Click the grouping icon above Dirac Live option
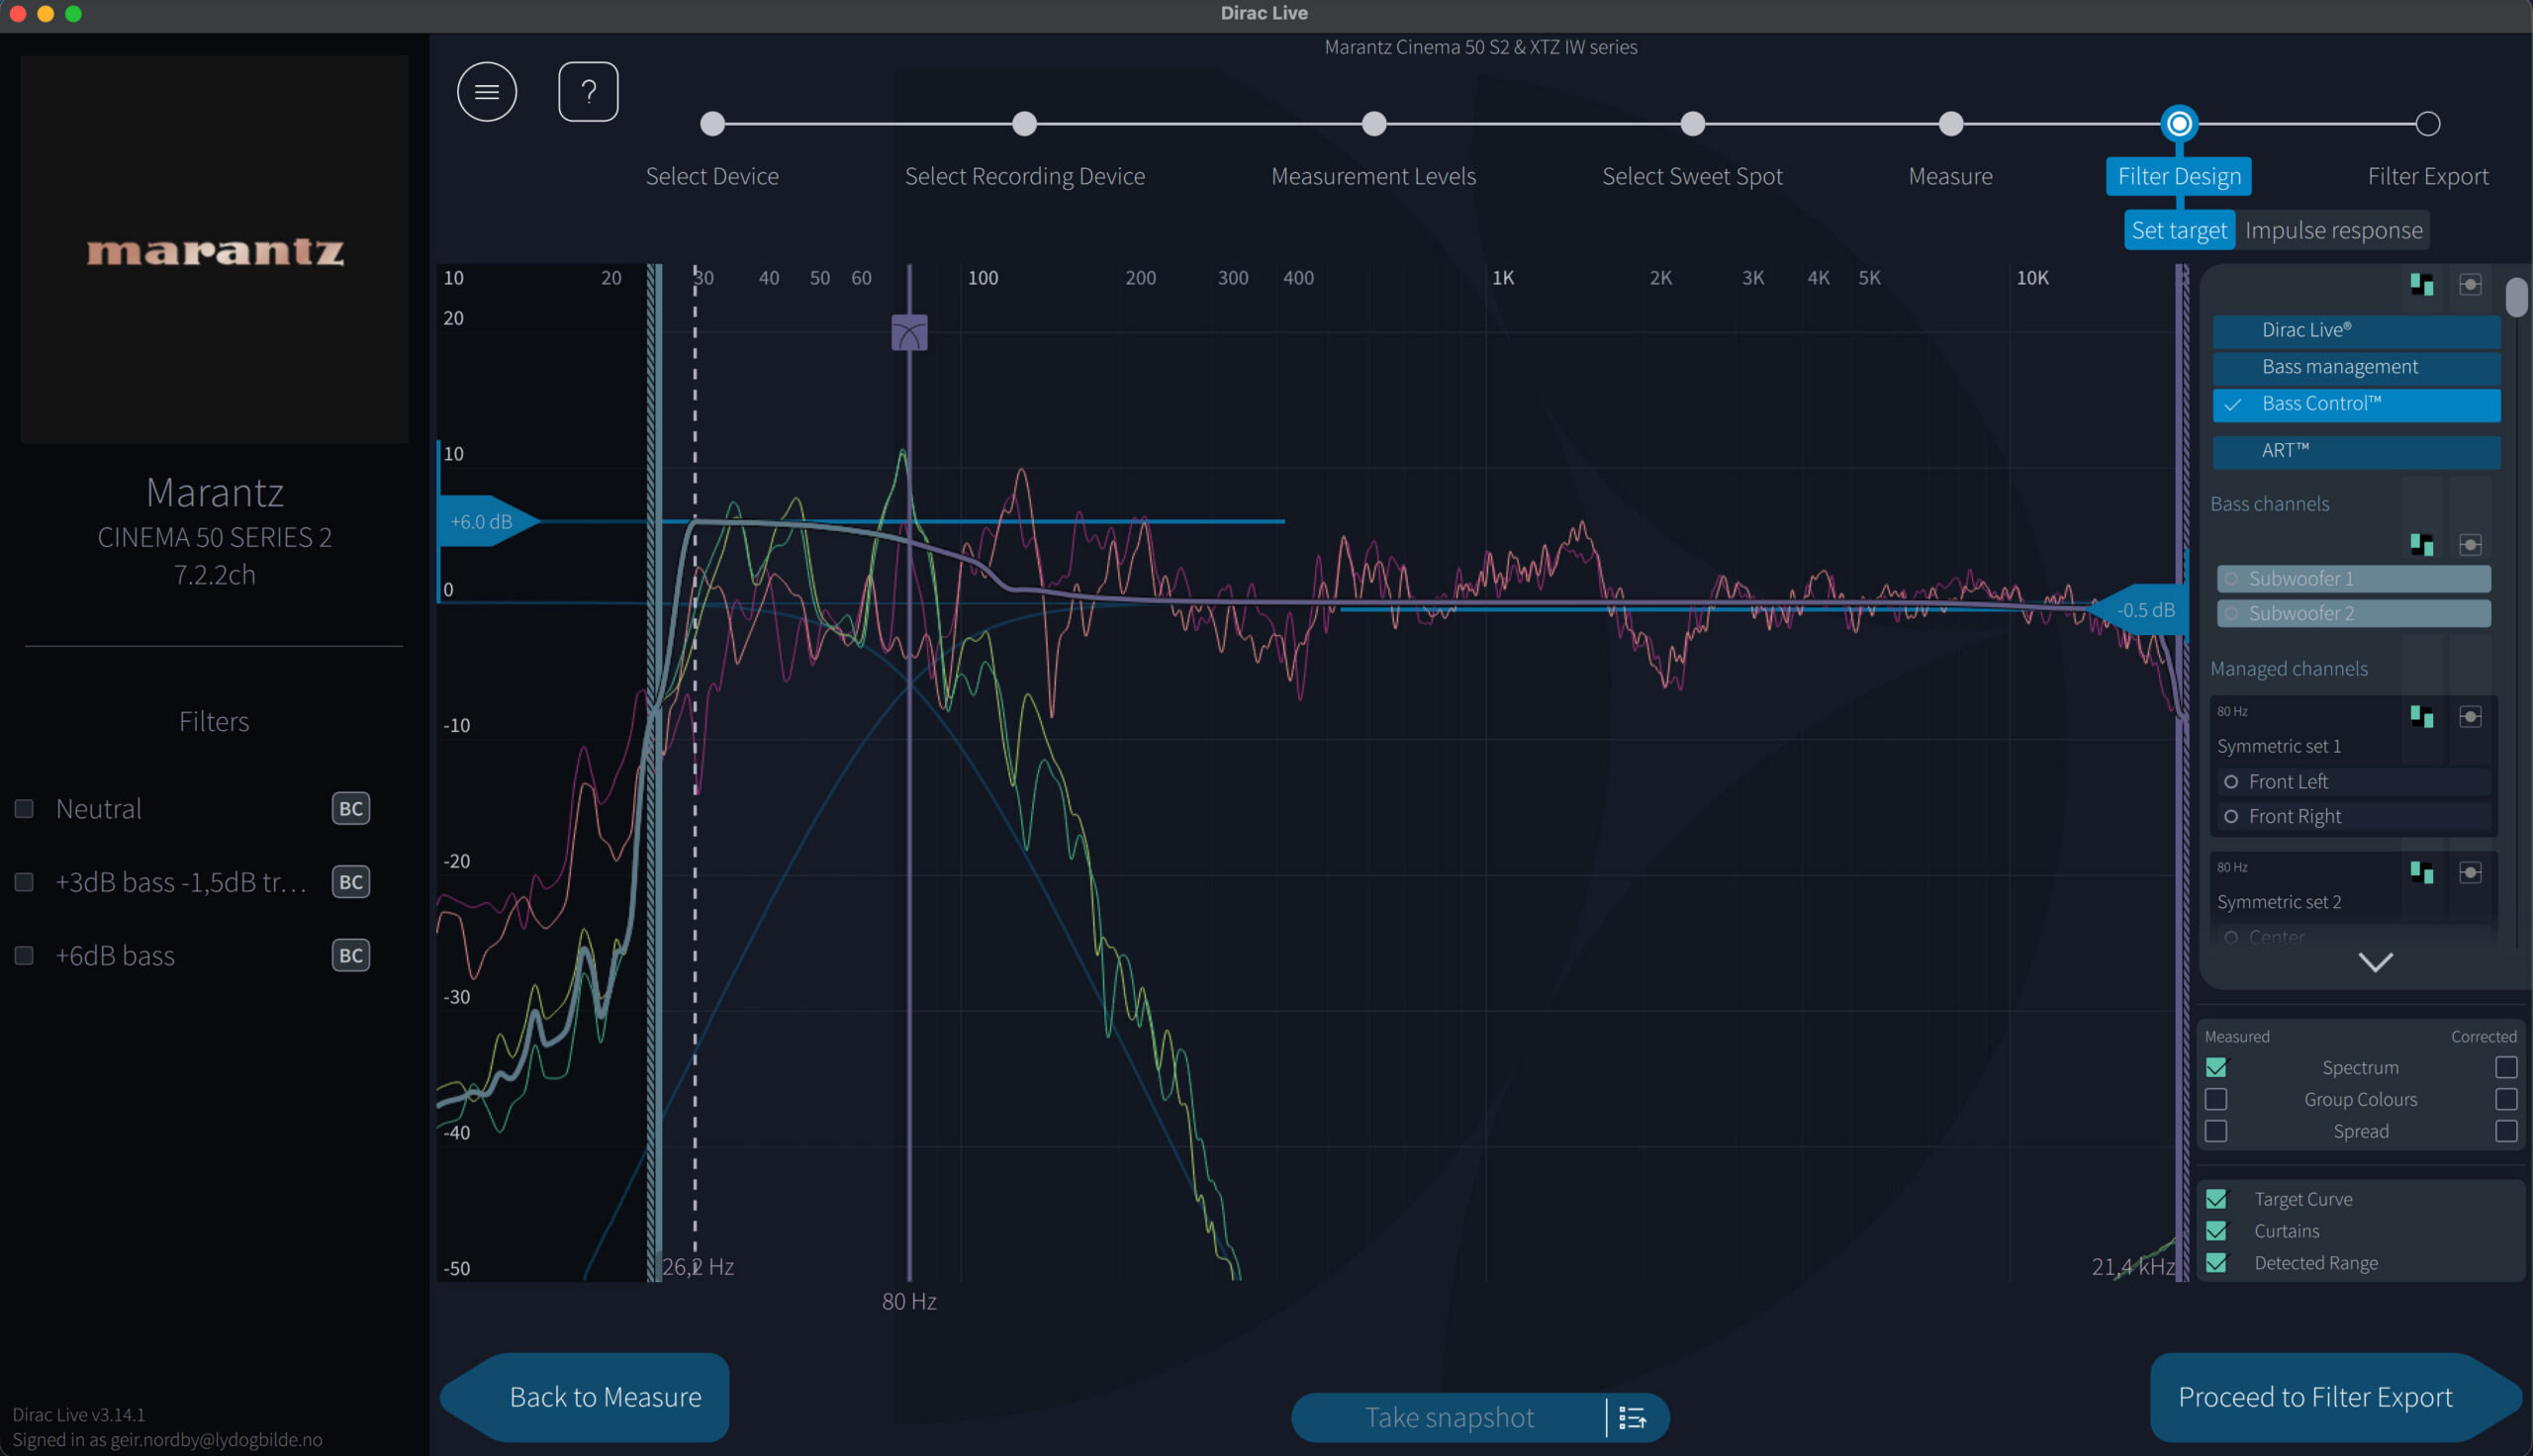The image size is (2533, 1456). click(2422, 285)
